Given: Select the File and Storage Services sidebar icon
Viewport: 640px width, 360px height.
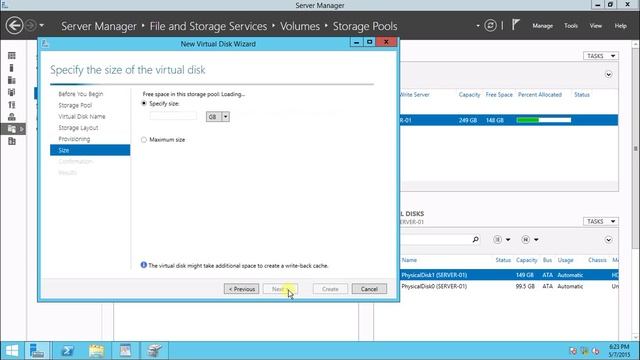Looking at the screenshot, I should point(12,129).
